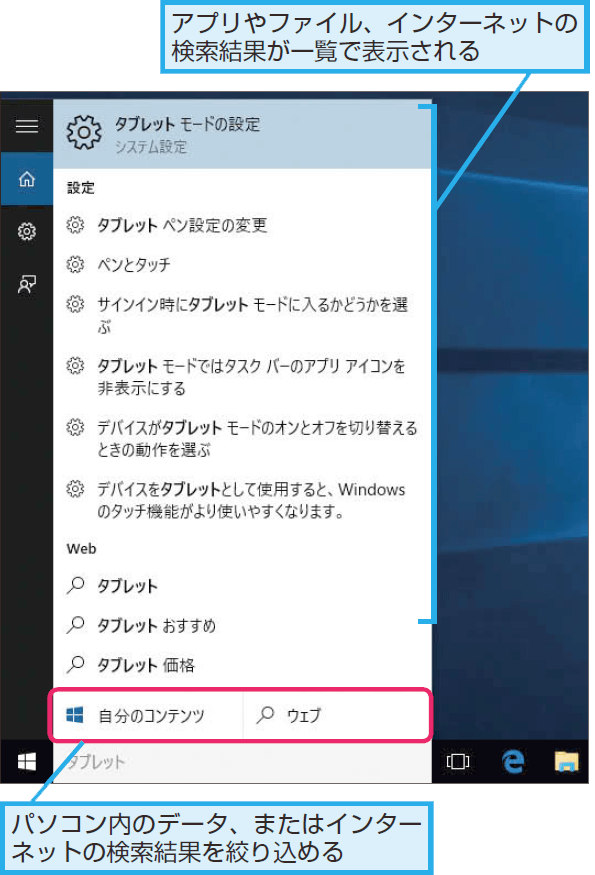The image size is (595, 875).
Task: Open File Explorer from the taskbar
Action: 566,761
